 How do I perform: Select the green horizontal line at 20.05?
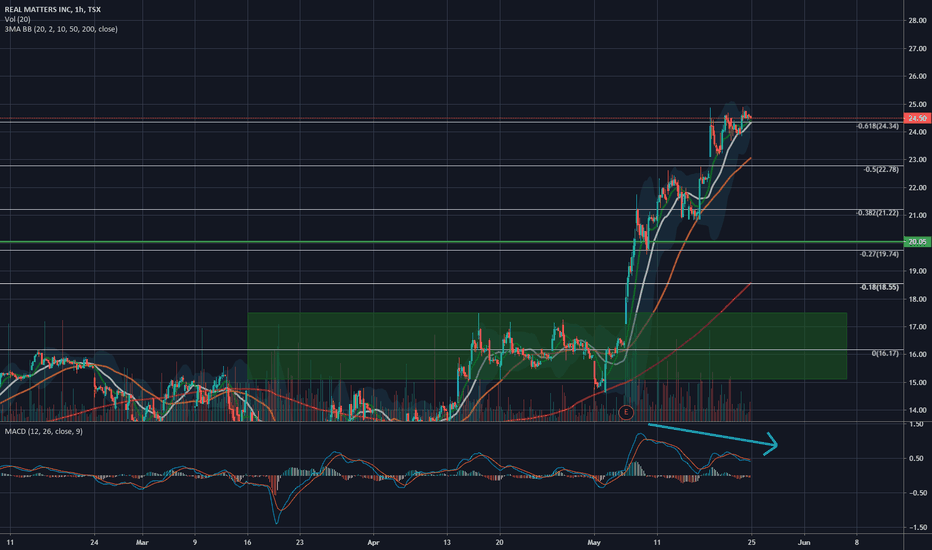tap(452, 242)
